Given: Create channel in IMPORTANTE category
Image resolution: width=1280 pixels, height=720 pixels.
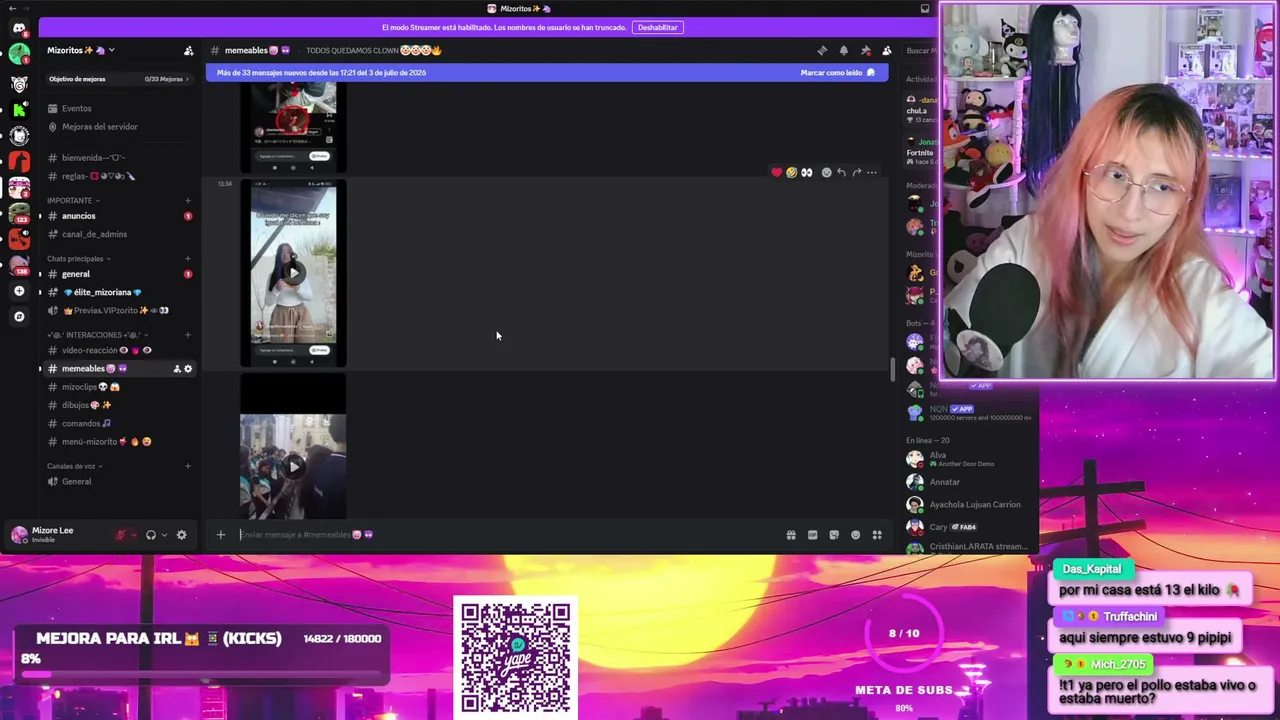Looking at the screenshot, I should 188,200.
